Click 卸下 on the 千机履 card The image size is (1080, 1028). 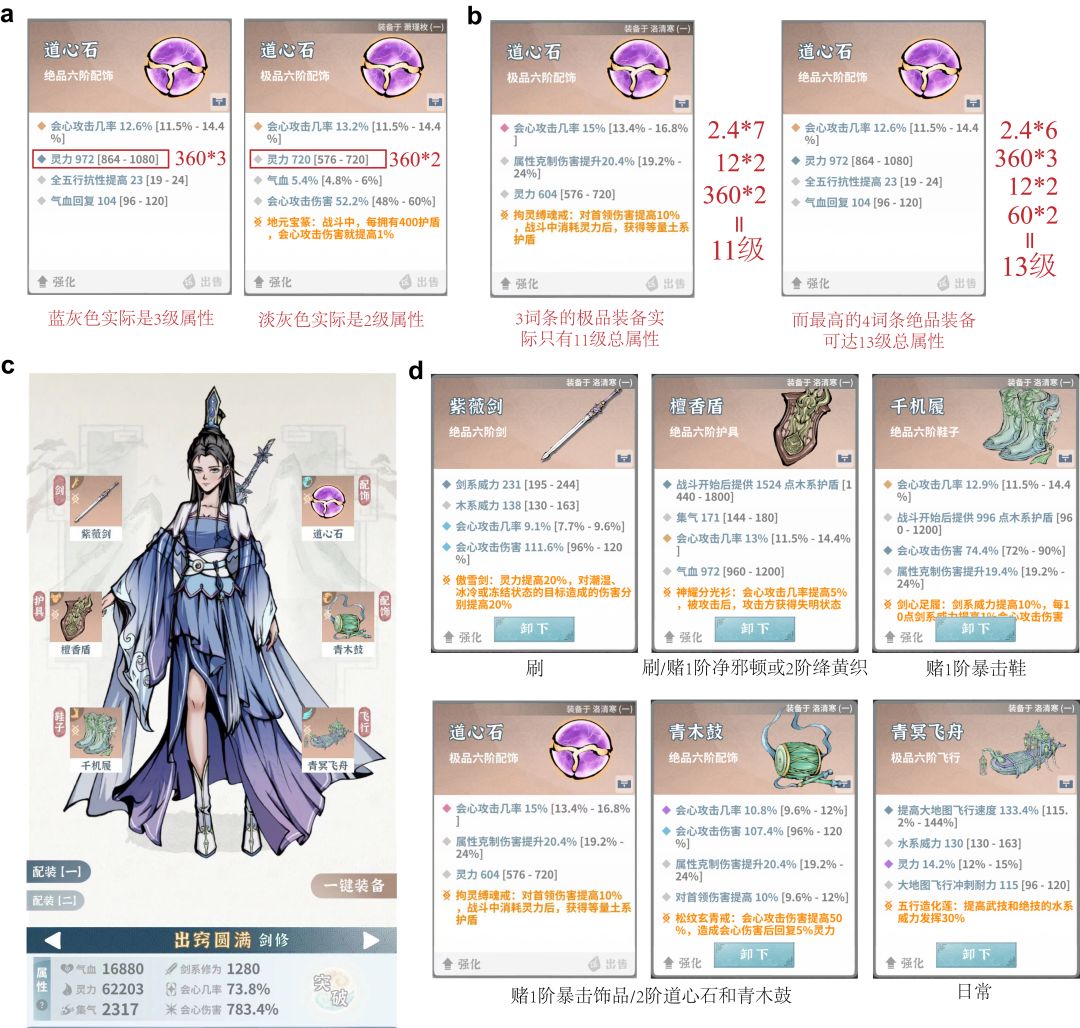[975, 629]
